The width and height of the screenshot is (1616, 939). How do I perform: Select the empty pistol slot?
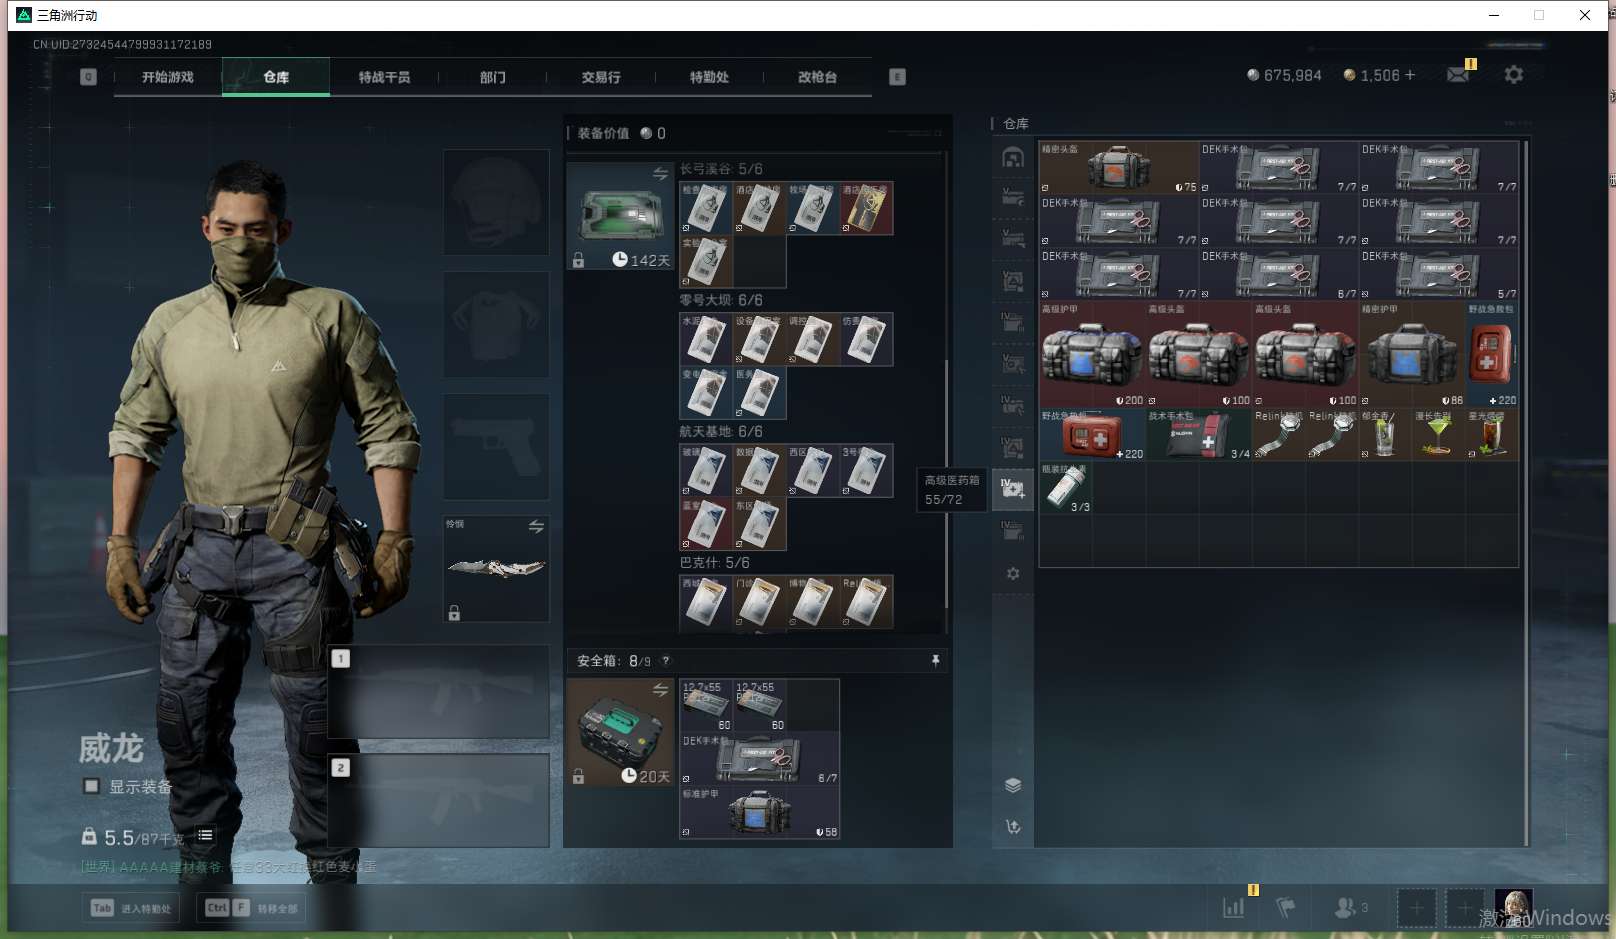click(x=496, y=446)
